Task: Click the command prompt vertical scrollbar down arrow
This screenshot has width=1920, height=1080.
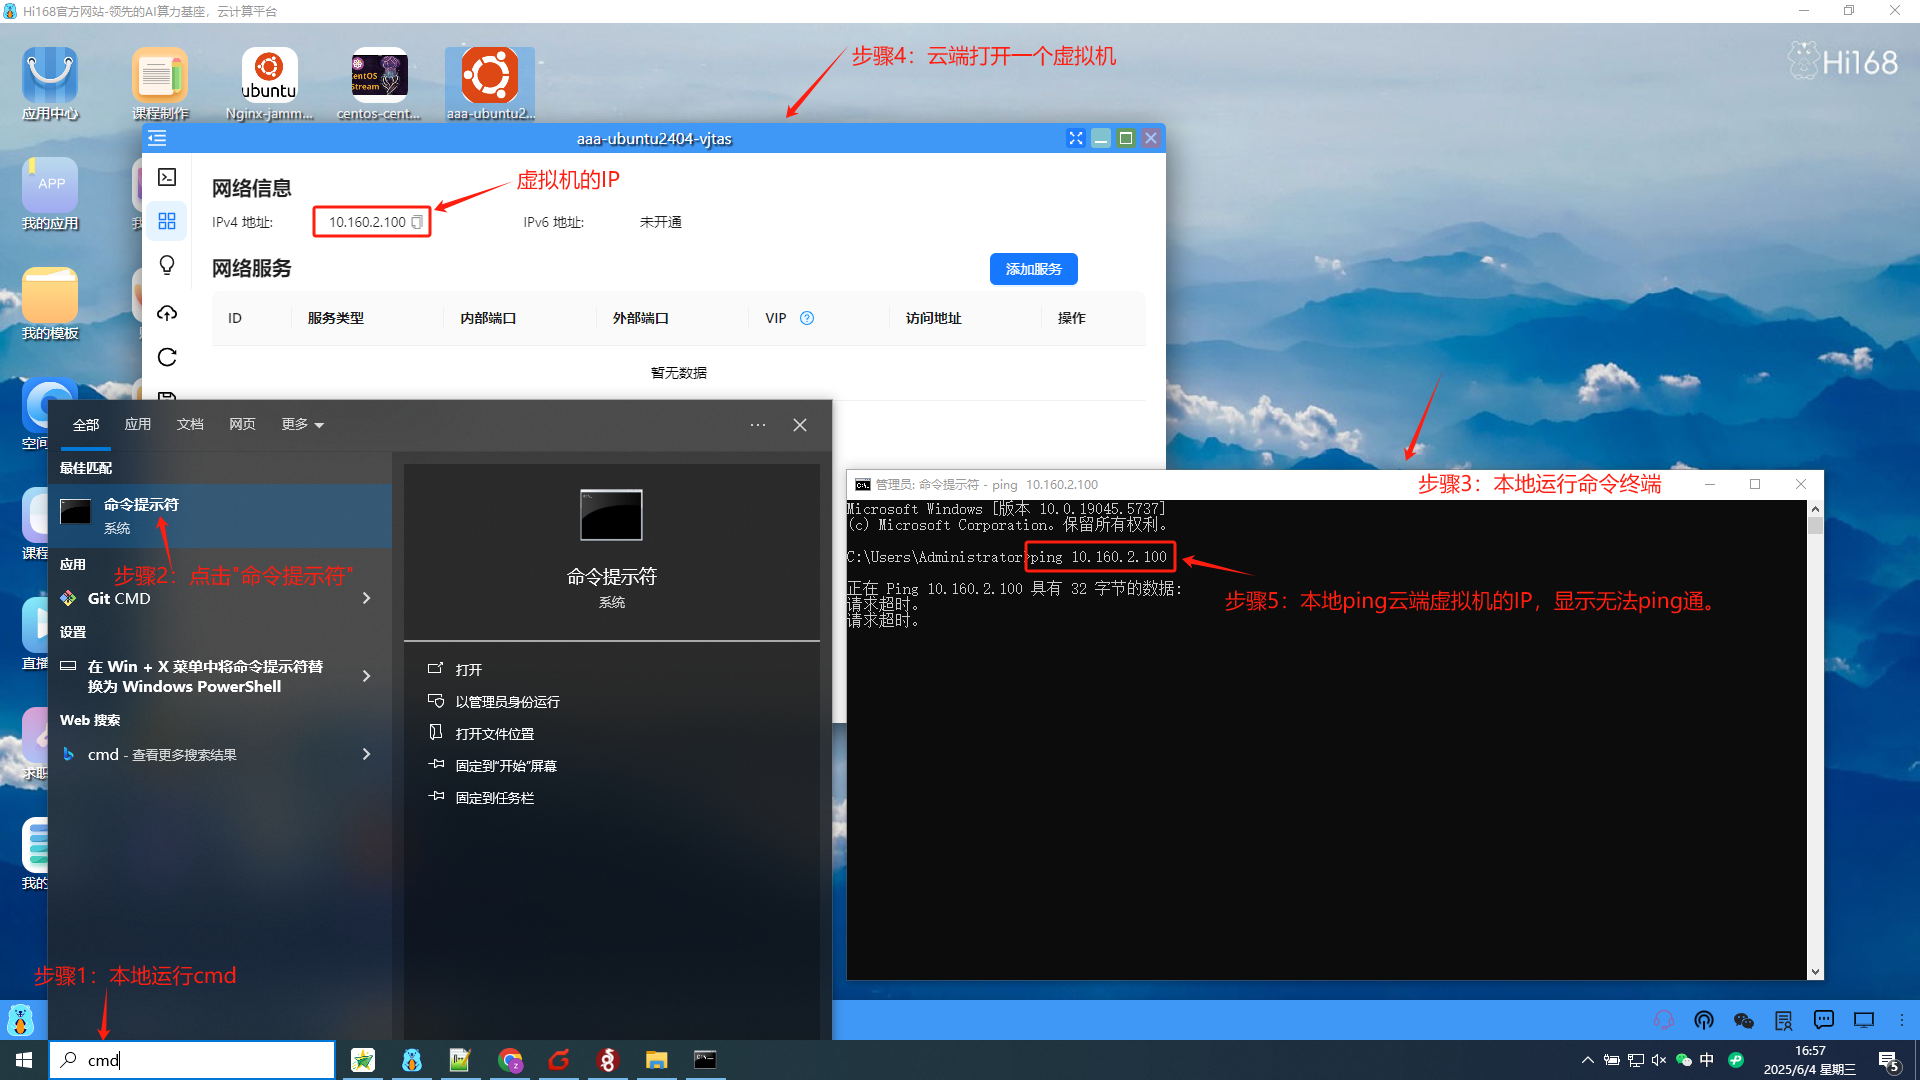Action: pos(1815,971)
